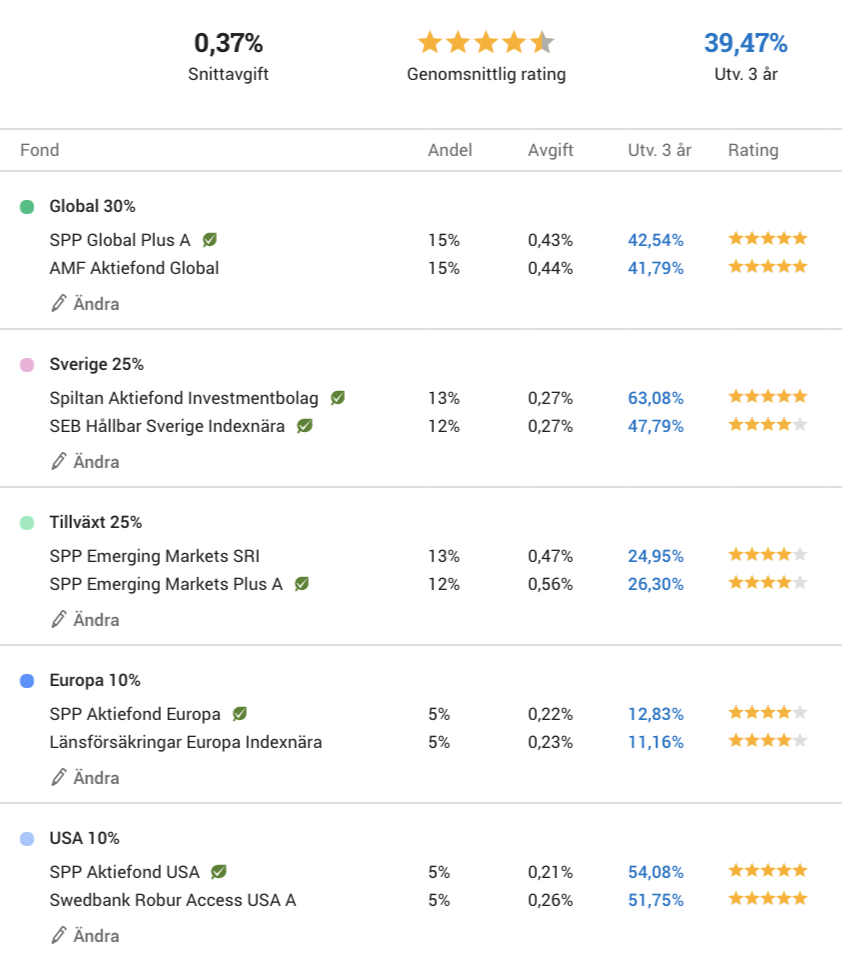Click the green leaf icon beside SPP Global Plus A
Image resolution: width=842 pixels, height=962 pixels.
(210, 239)
